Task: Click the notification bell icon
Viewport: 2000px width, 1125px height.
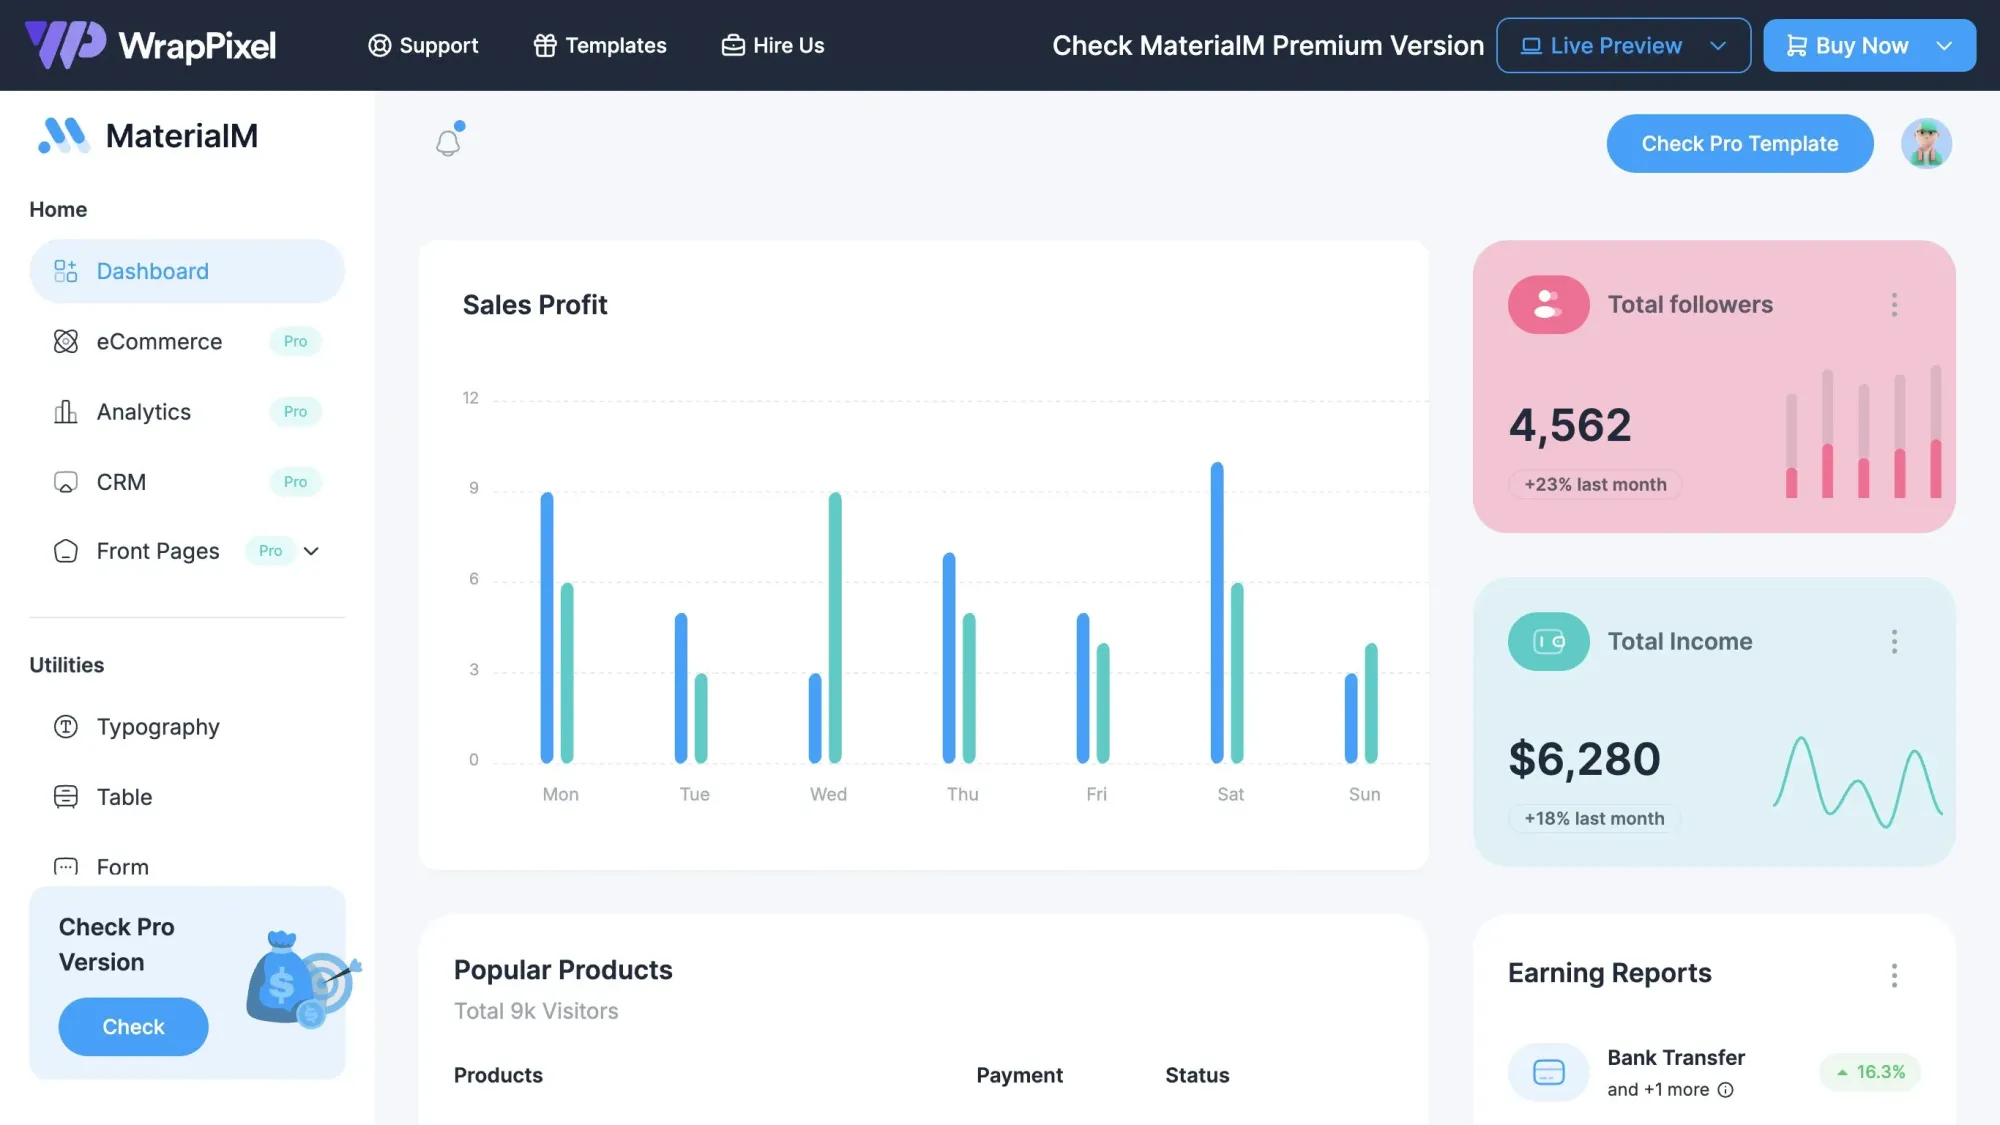Action: 448,143
